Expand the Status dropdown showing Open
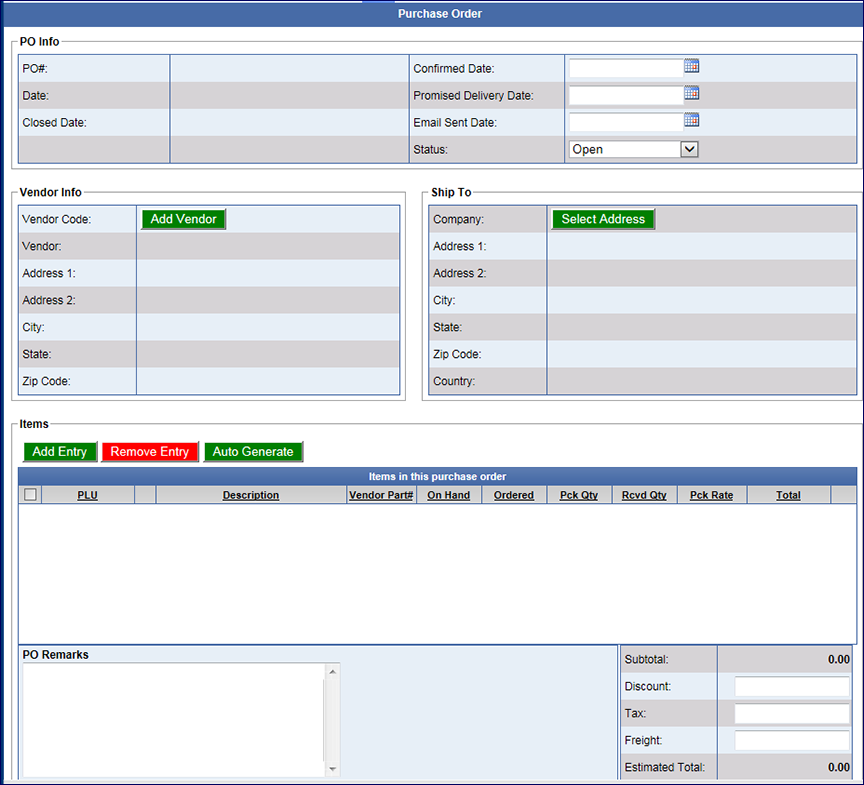 [688, 149]
